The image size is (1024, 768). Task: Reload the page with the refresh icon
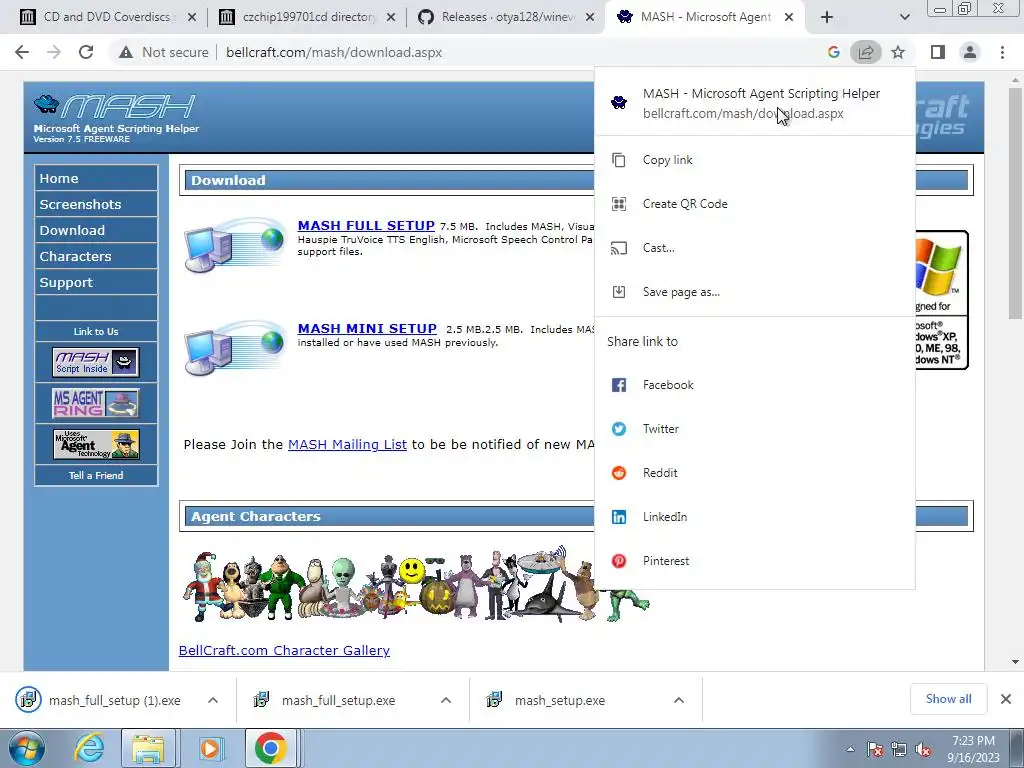coord(86,52)
